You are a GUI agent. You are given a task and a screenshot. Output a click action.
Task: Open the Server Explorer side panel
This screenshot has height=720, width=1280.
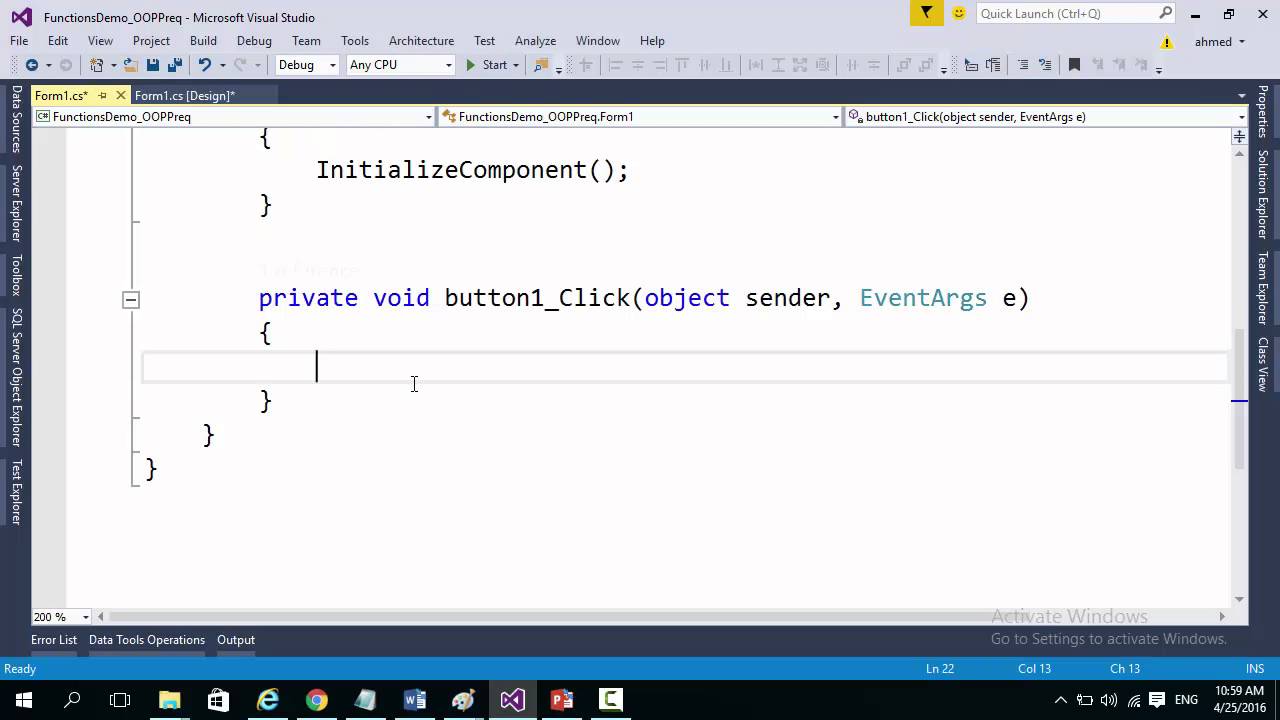(x=16, y=204)
